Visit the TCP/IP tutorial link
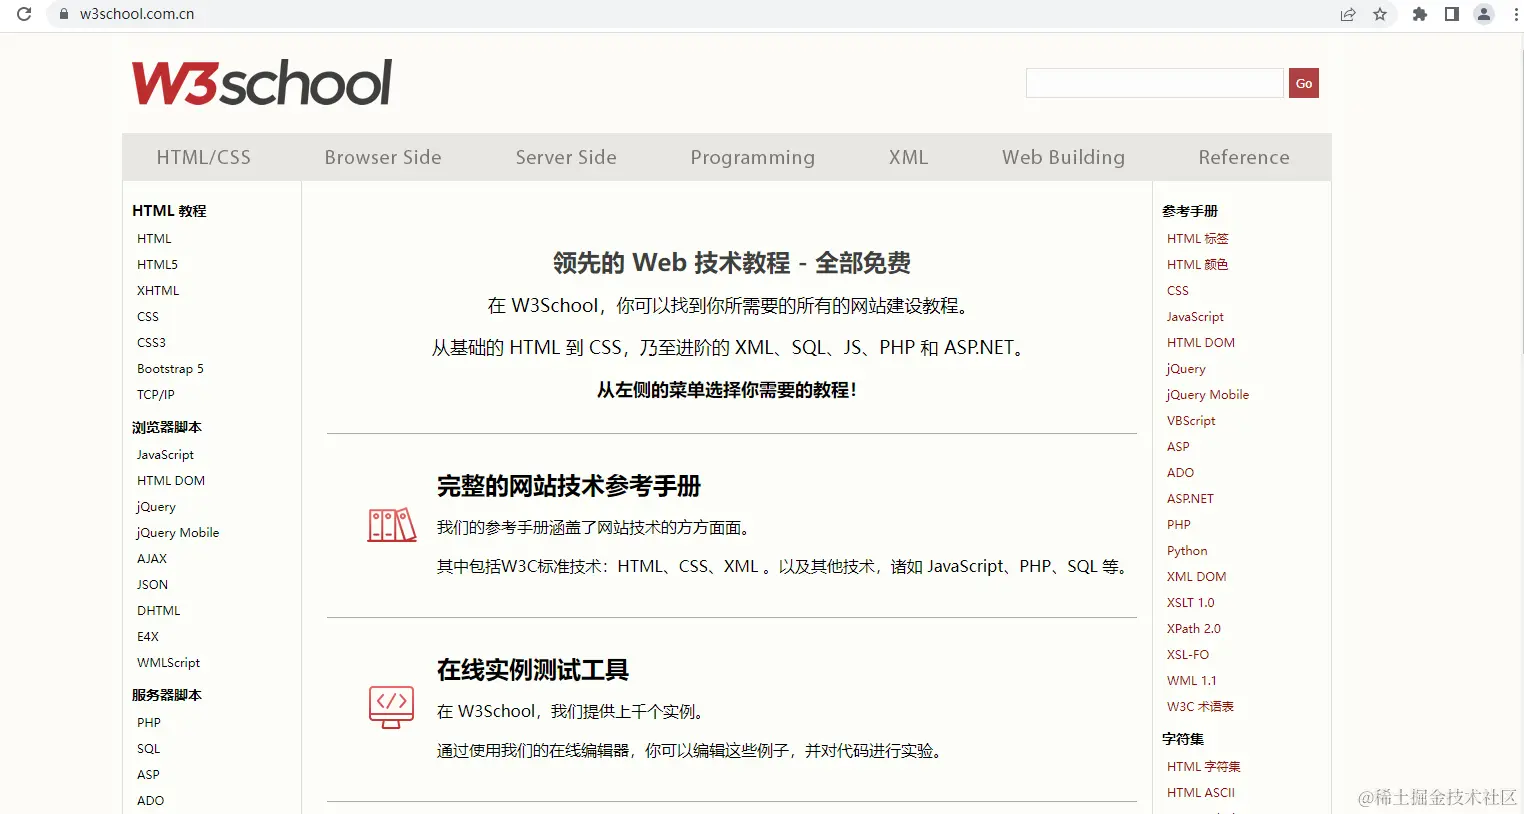Screen dimensions: 1524x814 coord(156,395)
